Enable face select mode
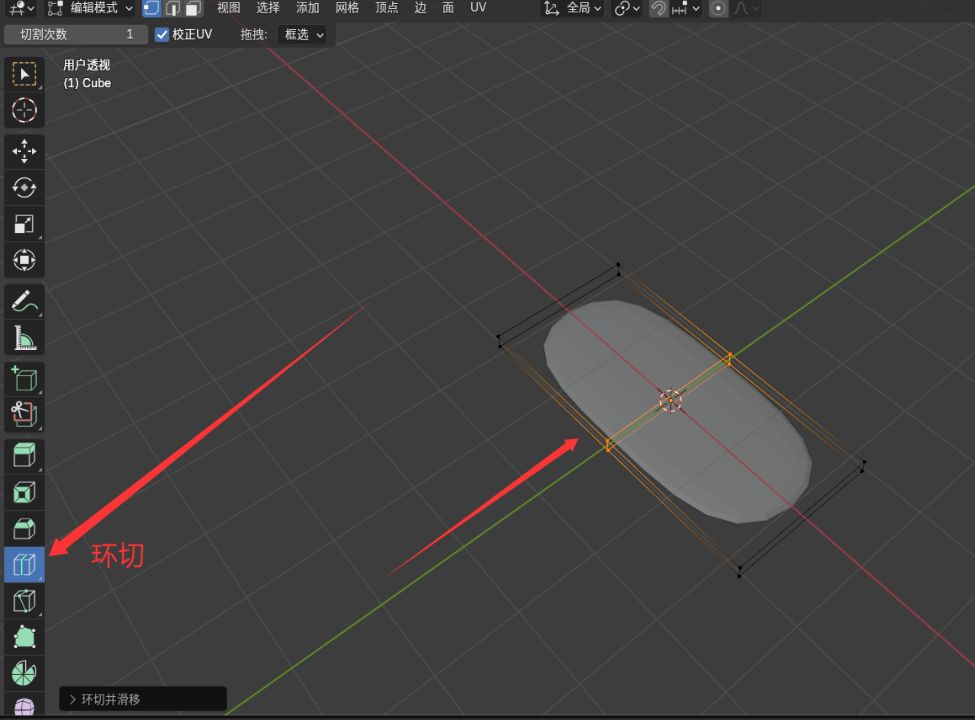 (193, 8)
